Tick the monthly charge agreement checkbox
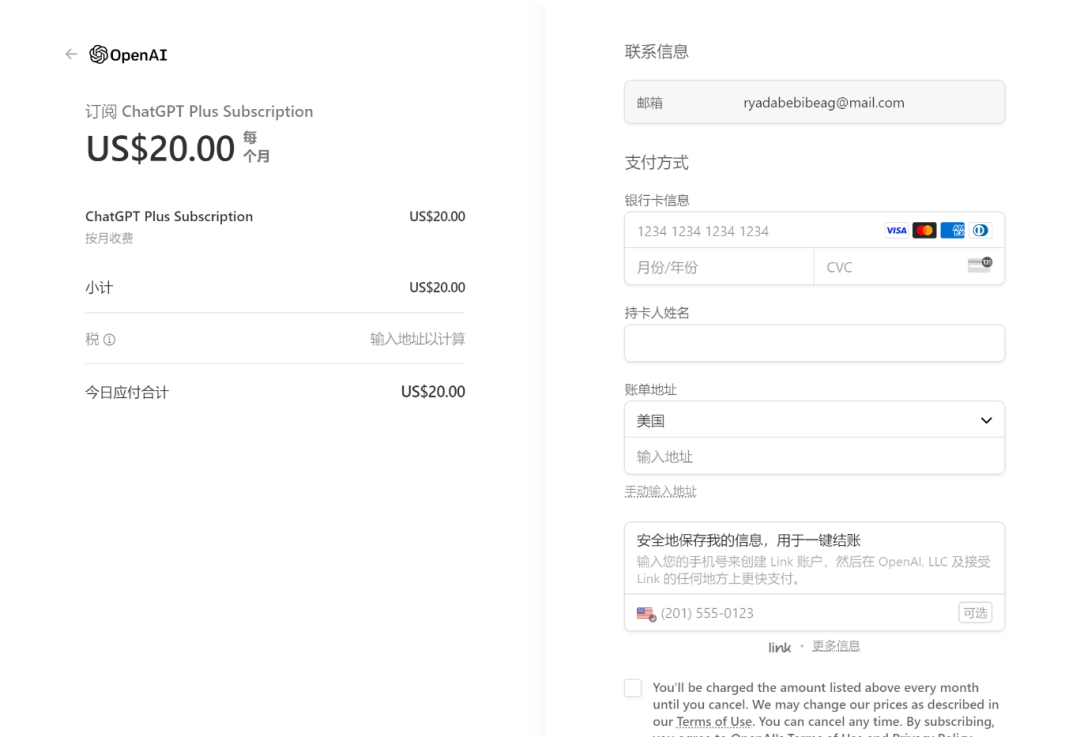Viewport: 1080px width, 737px height. (x=633, y=688)
